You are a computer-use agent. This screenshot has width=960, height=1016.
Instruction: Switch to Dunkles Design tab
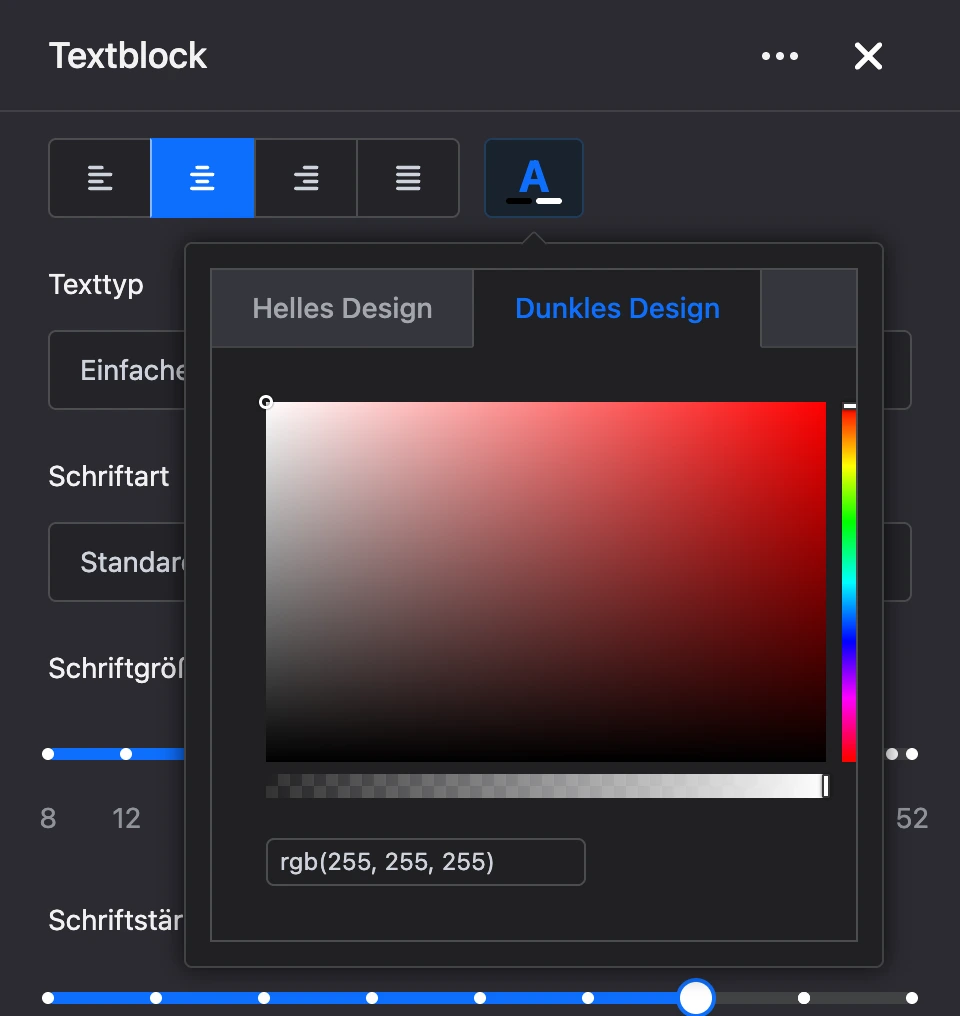617,308
